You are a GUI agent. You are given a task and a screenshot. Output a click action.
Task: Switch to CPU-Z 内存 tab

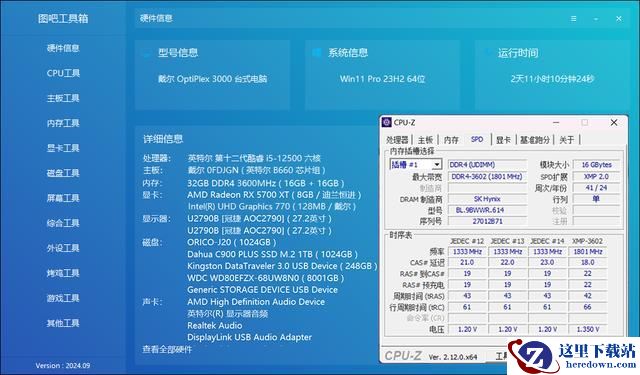click(x=451, y=140)
